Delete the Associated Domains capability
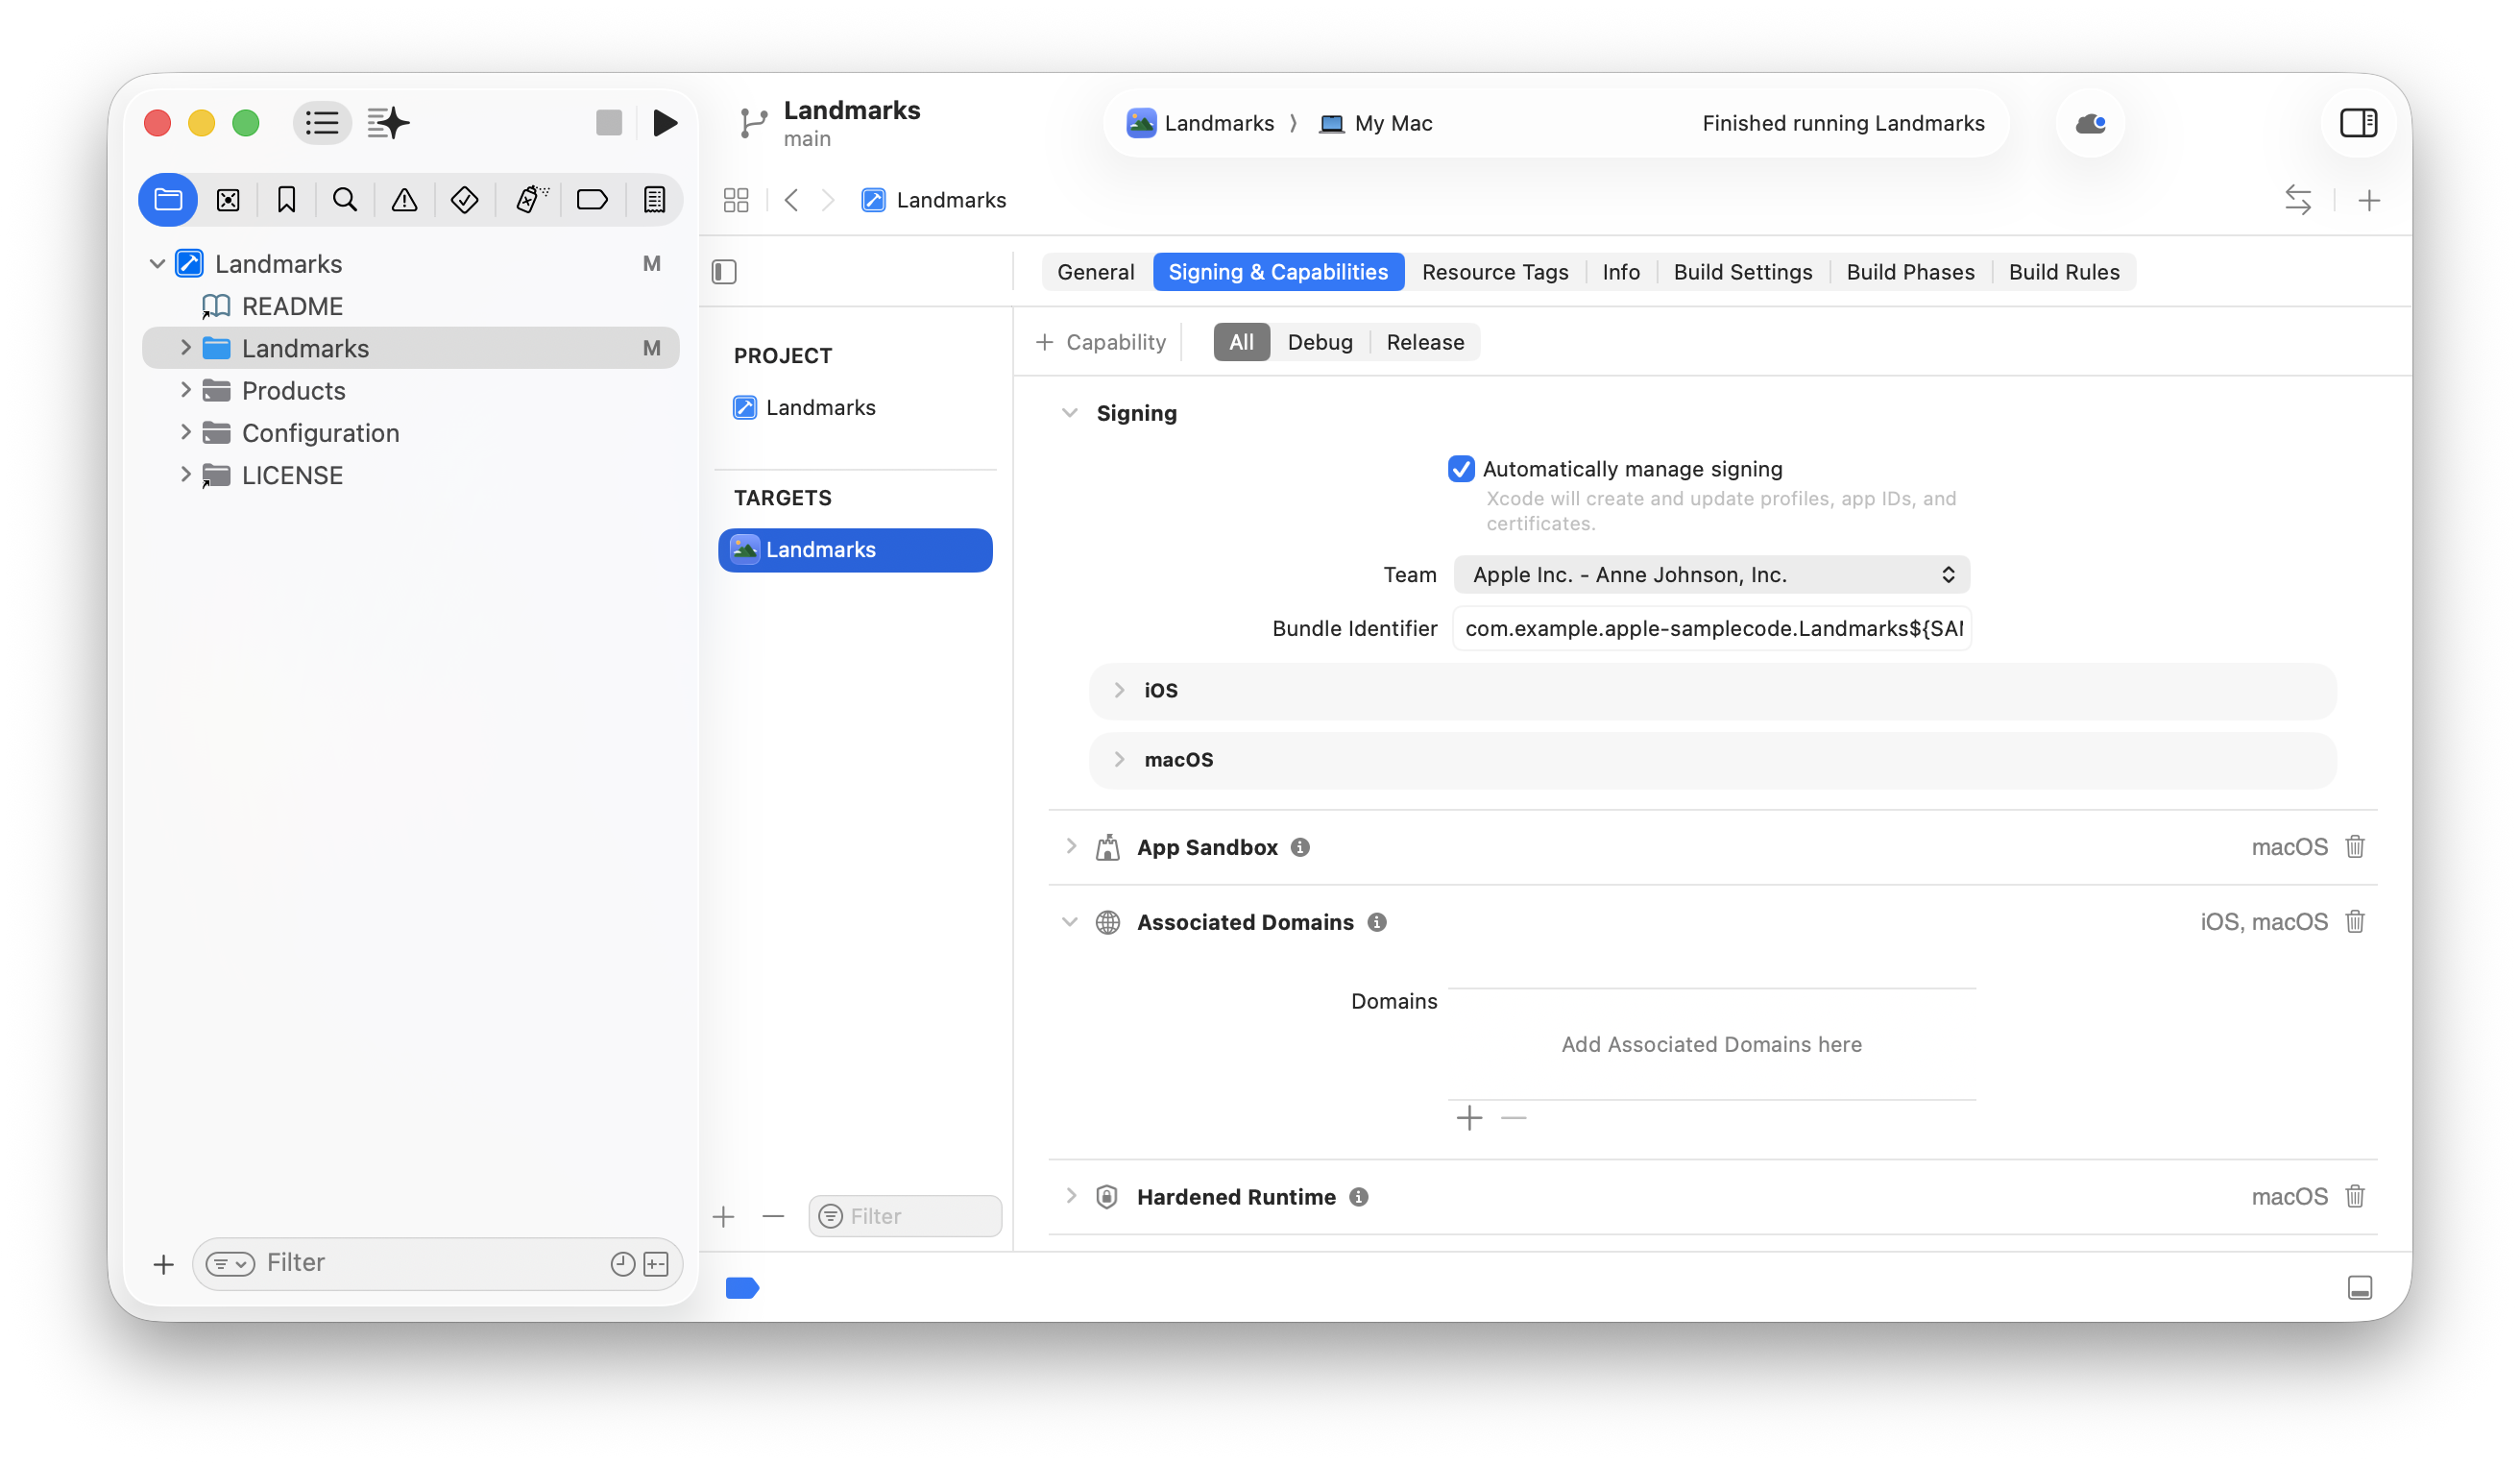The image size is (2520, 1464). pos(2355,922)
